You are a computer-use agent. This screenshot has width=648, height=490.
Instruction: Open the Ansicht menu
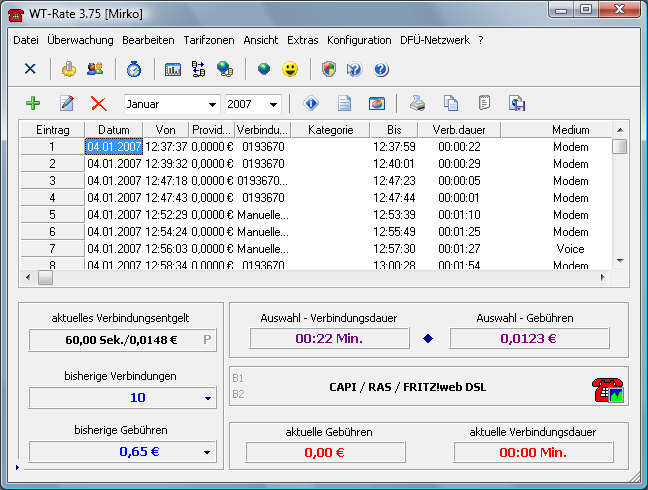coord(260,40)
